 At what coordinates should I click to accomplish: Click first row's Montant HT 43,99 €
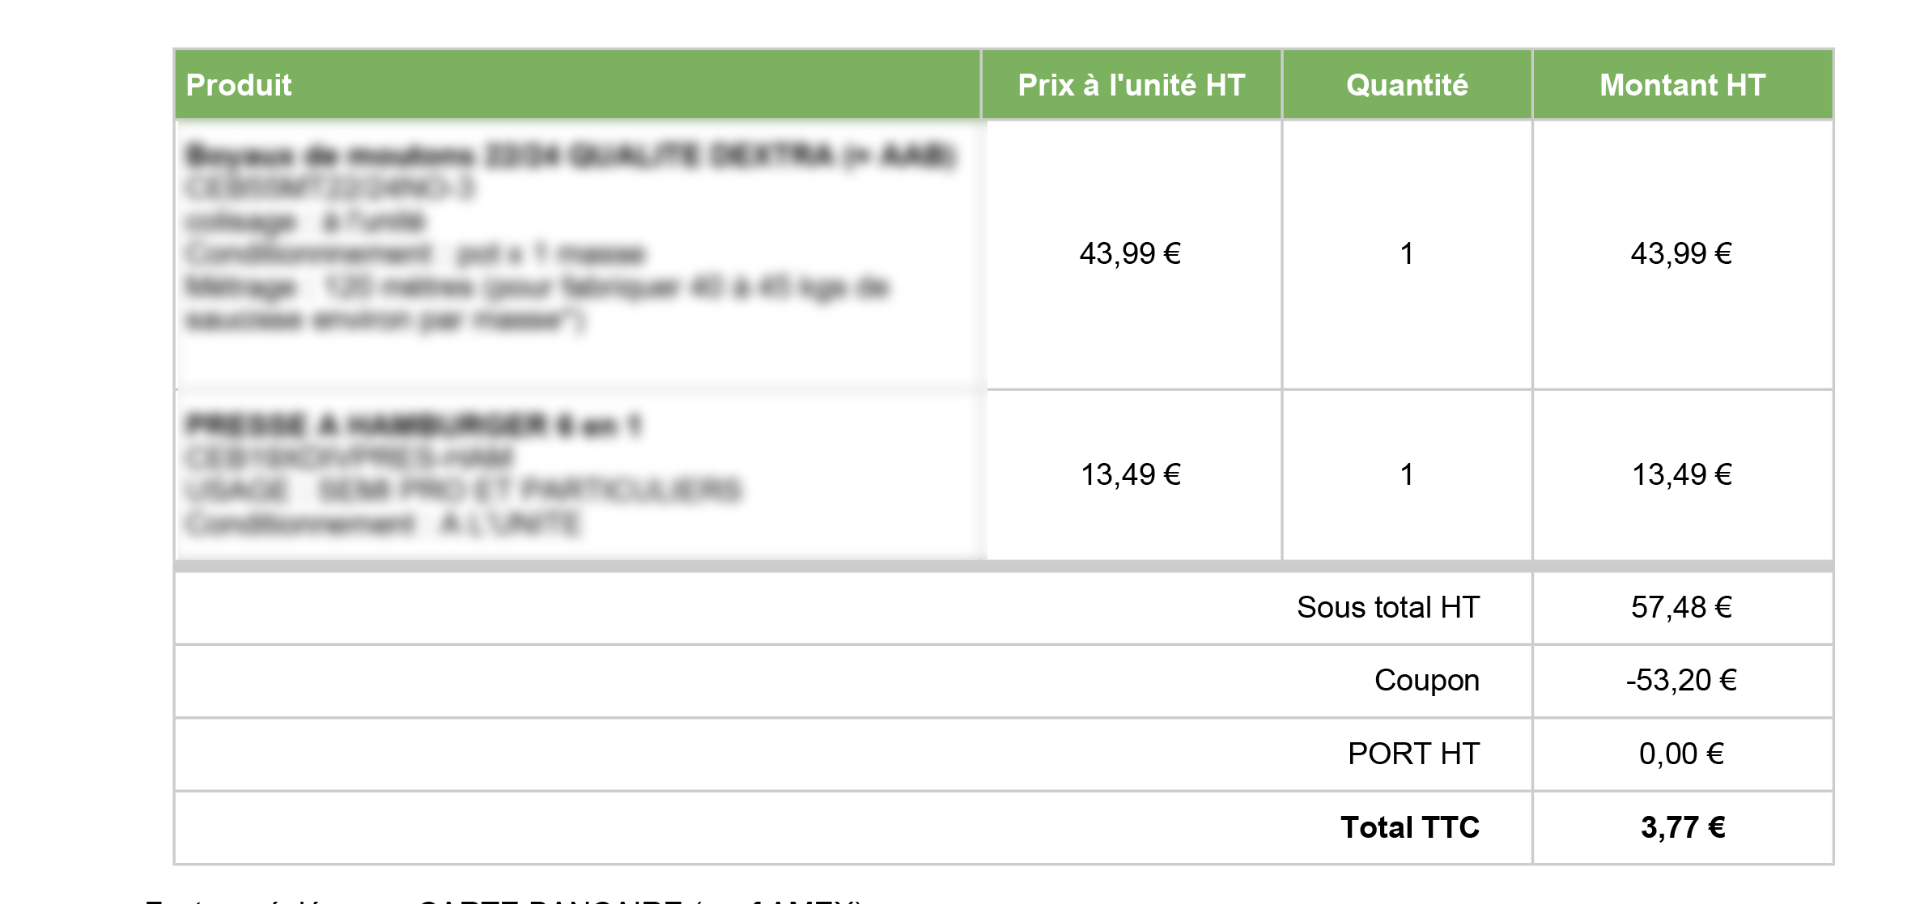[x=1681, y=254]
